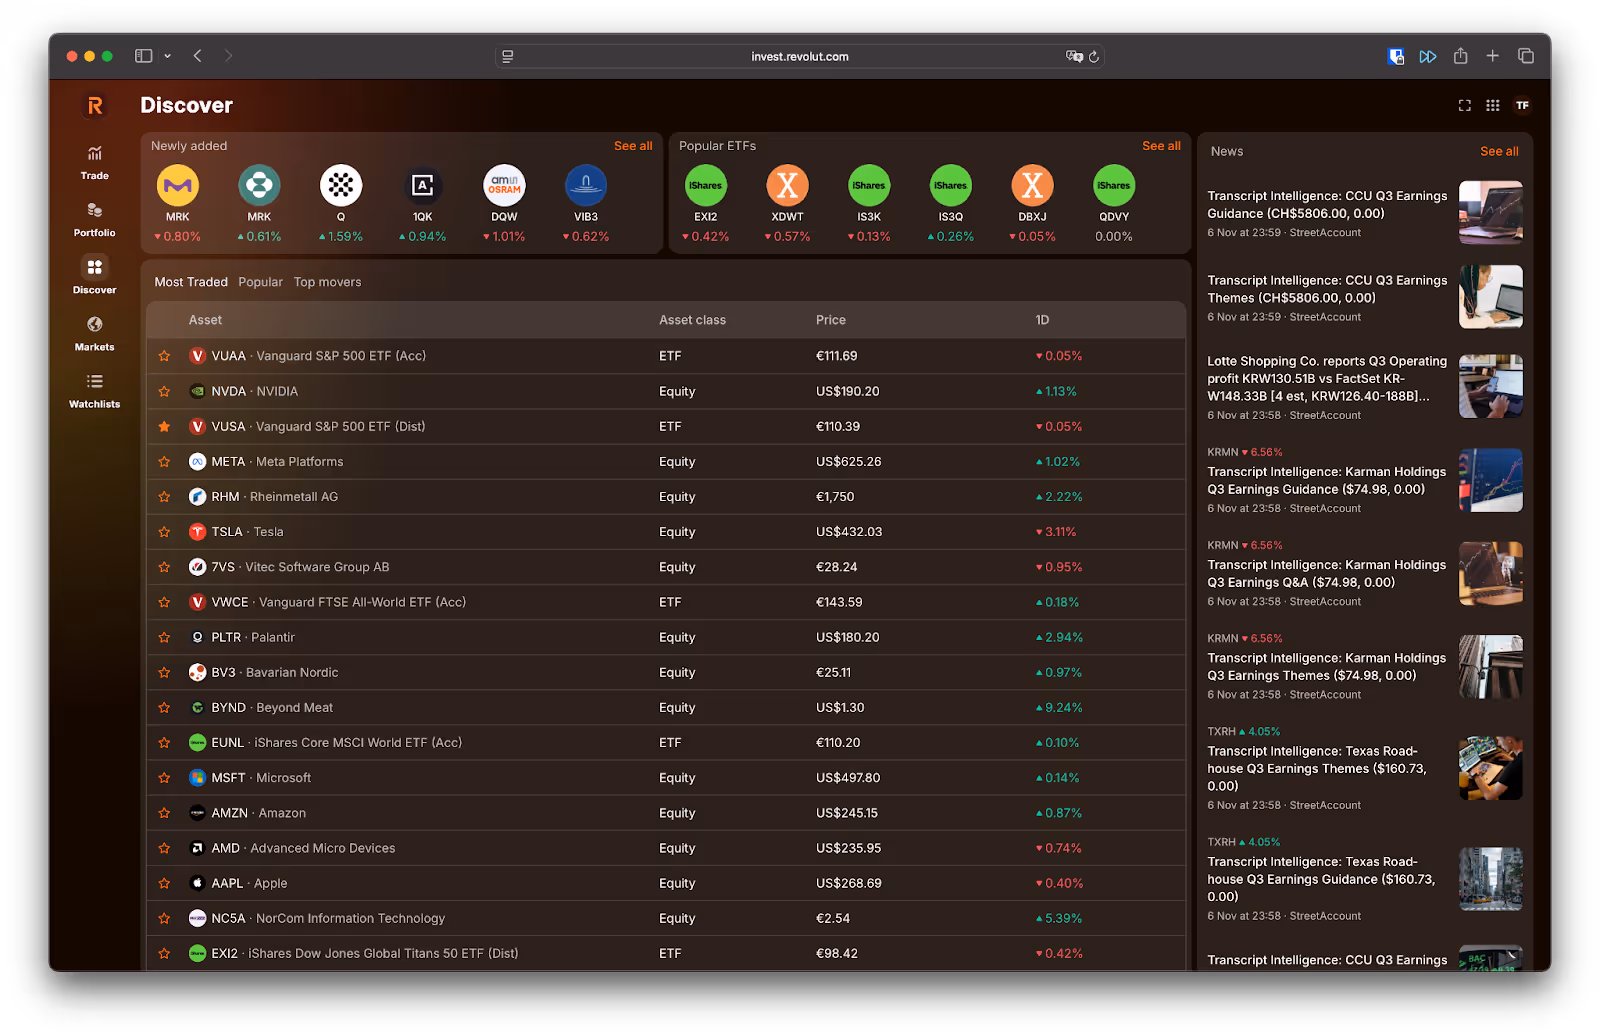Star AAPL Apple row
Viewport: 1600px width, 1036px height.
coord(164,883)
